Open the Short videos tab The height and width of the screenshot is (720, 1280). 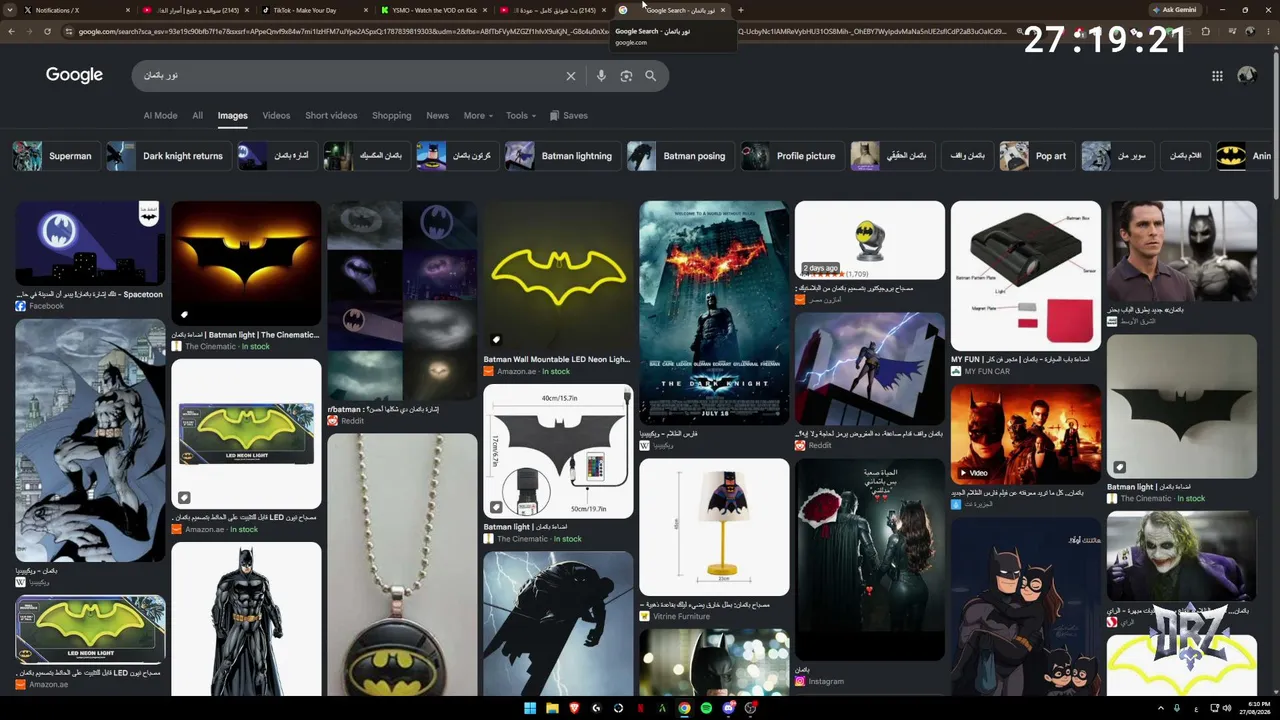tap(331, 115)
